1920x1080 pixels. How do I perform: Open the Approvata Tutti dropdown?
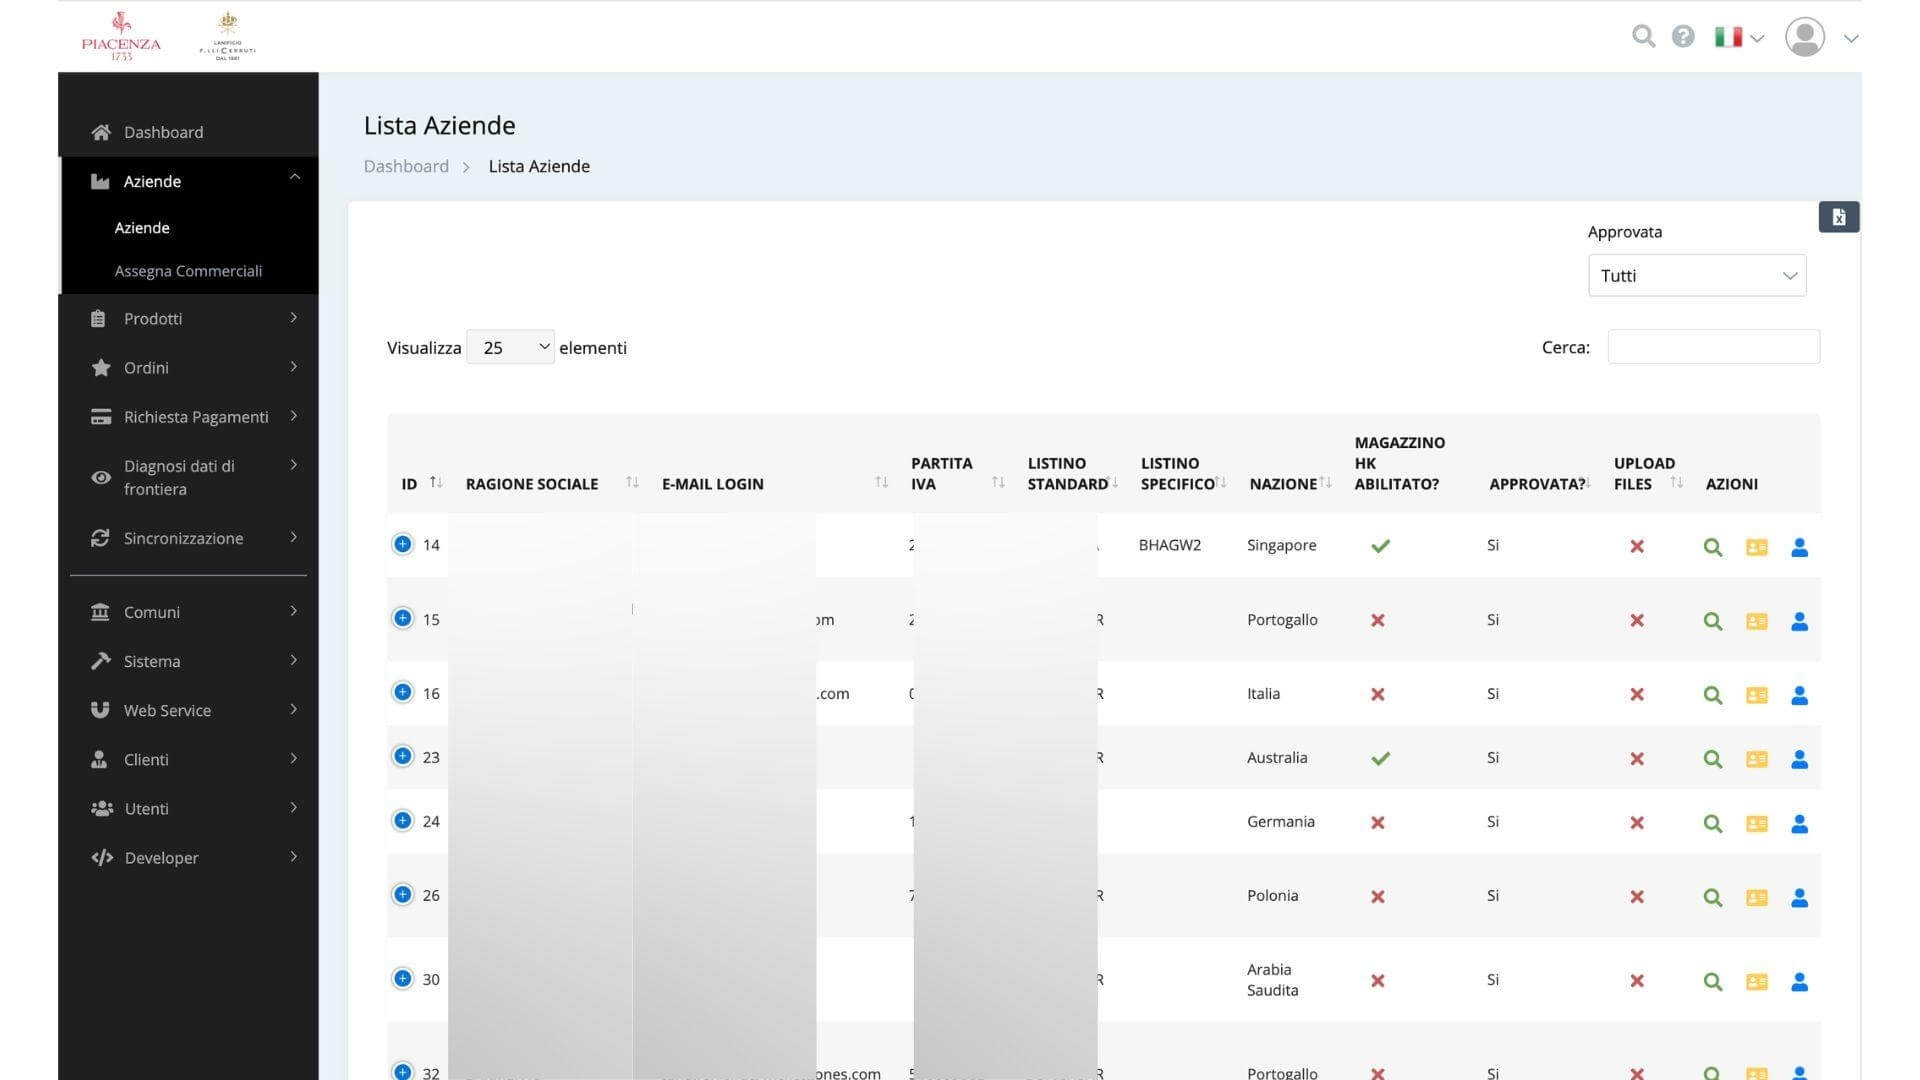[1697, 275]
